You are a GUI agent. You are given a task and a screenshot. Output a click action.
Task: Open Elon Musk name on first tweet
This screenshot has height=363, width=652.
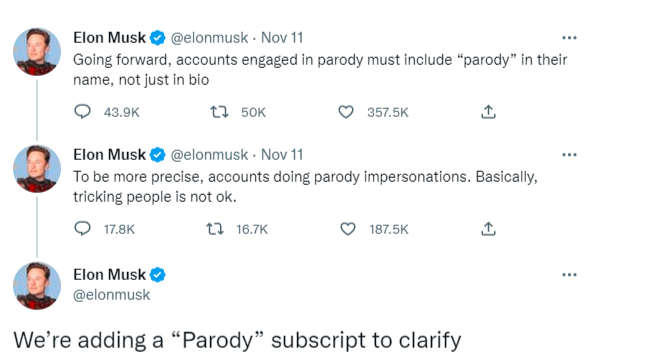coord(110,37)
